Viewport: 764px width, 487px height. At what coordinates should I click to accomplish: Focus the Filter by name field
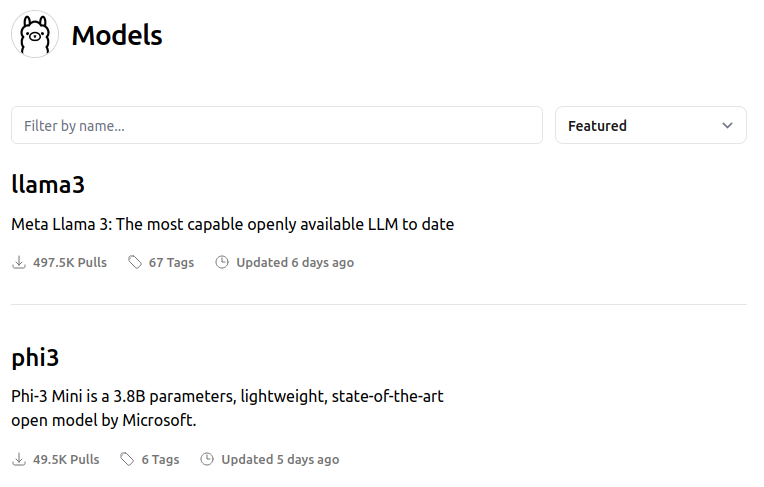276,126
